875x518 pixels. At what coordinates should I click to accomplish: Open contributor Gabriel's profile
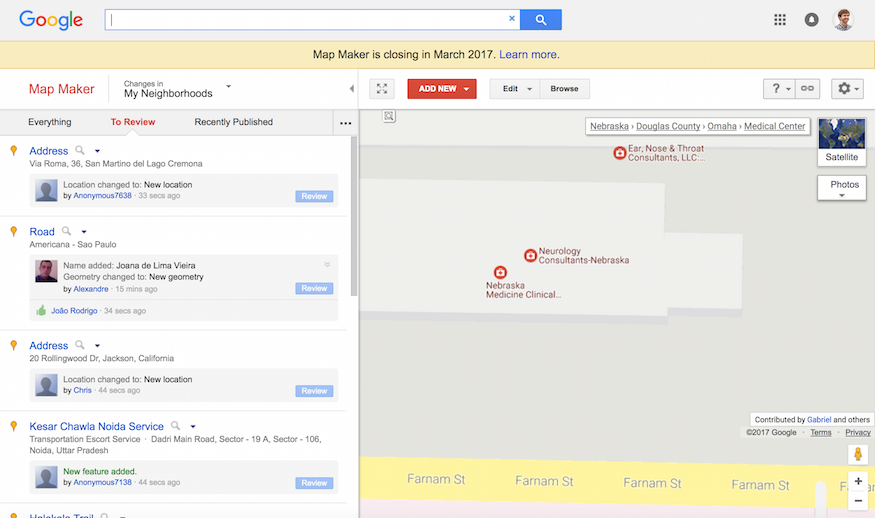coord(819,420)
